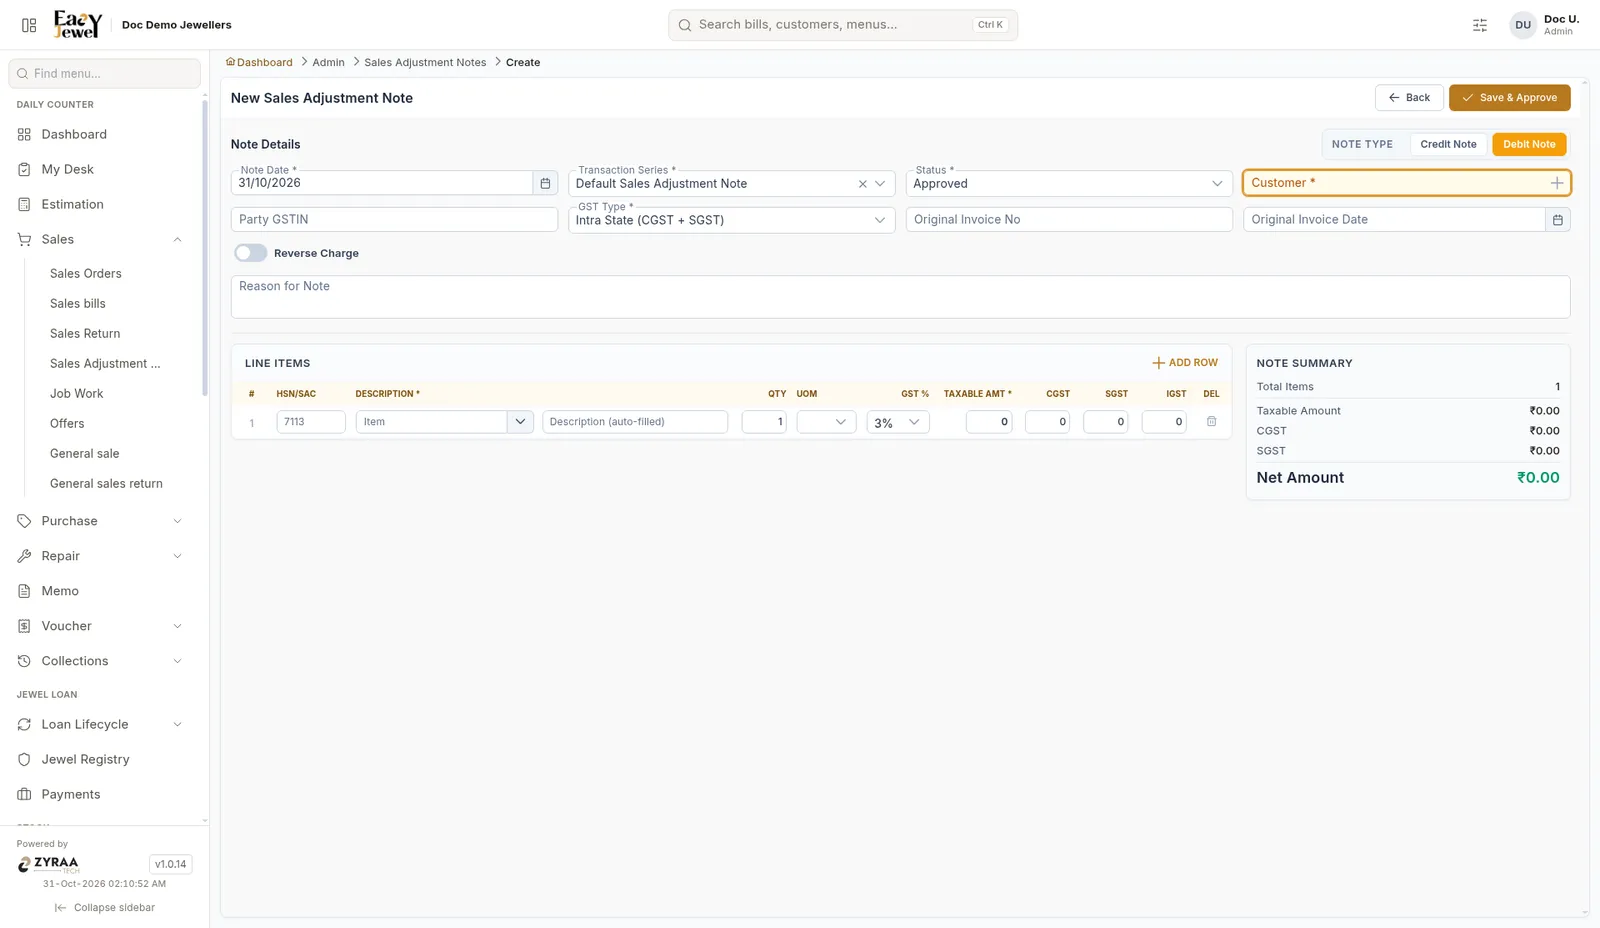Delete line item row 1
The height and width of the screenshot is (928, 1600).
1211,422
